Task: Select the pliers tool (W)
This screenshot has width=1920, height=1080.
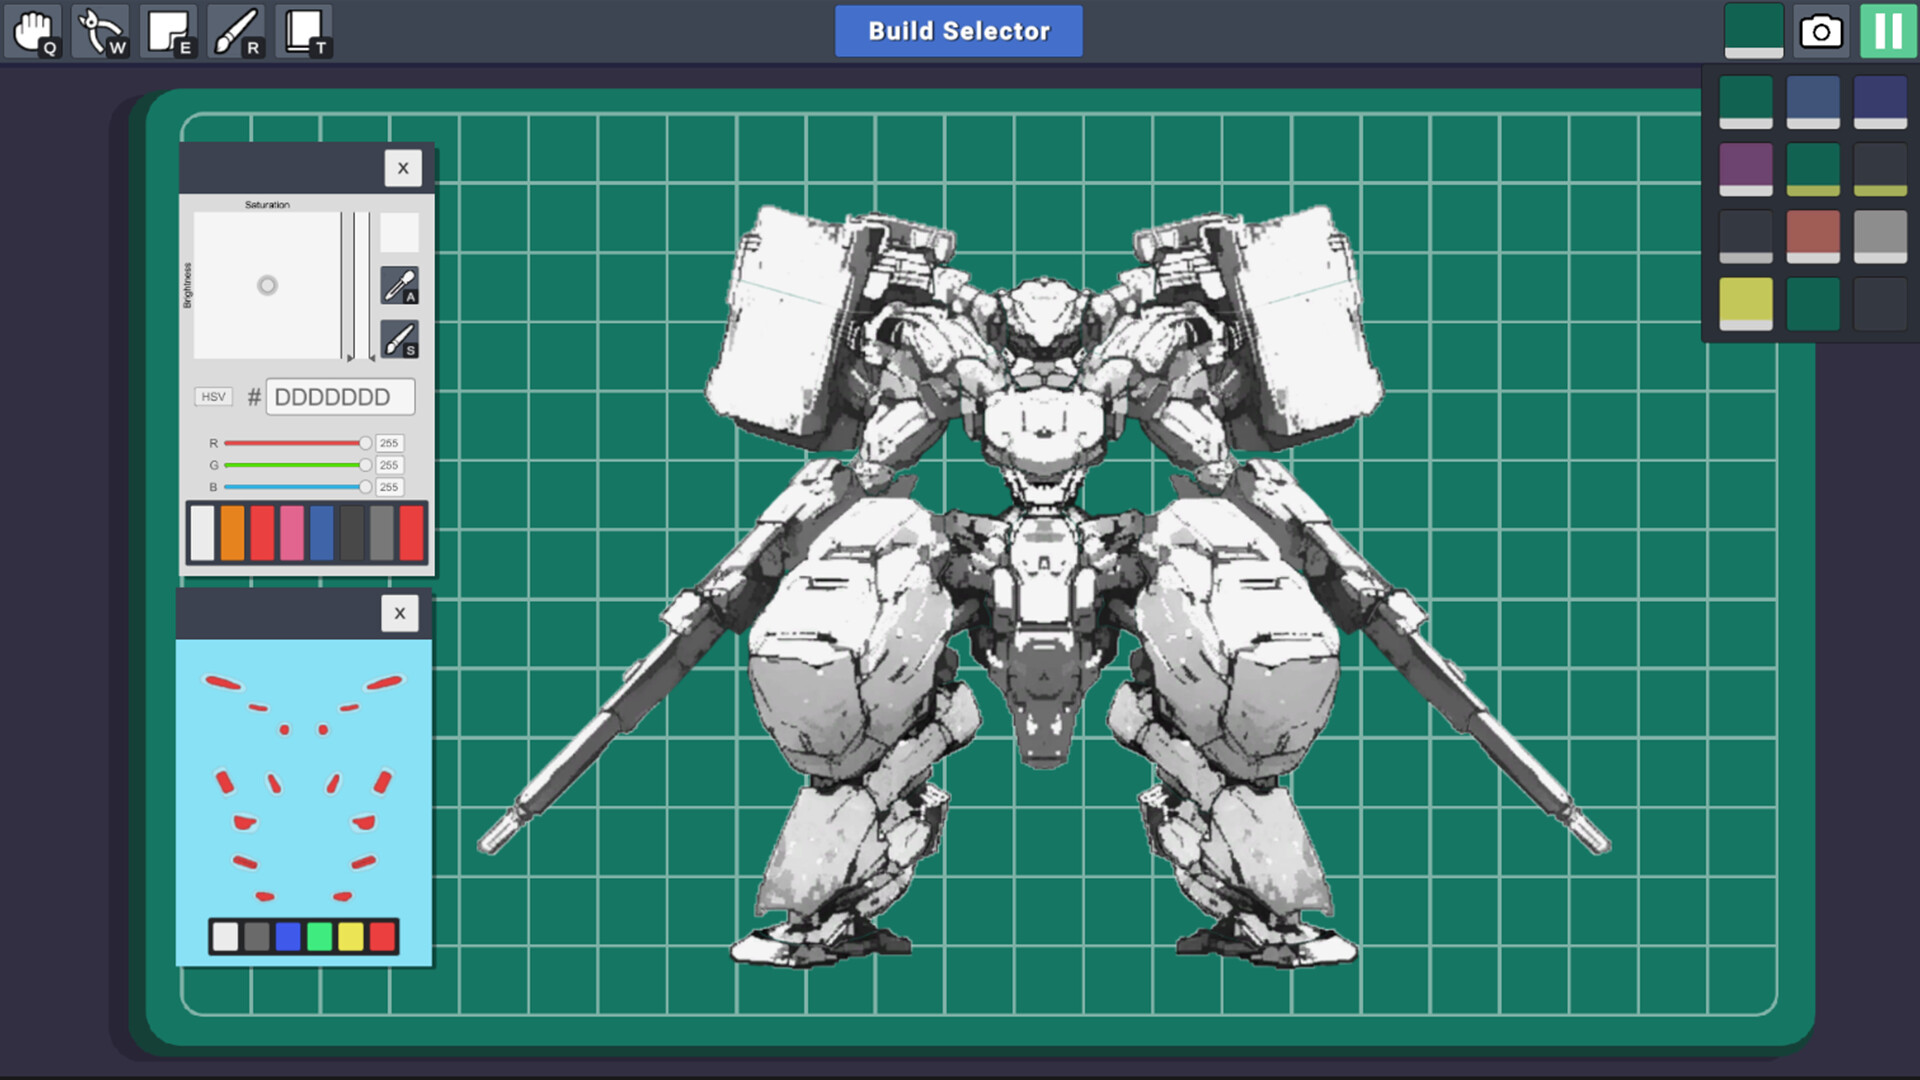Action: coord(100,30)
